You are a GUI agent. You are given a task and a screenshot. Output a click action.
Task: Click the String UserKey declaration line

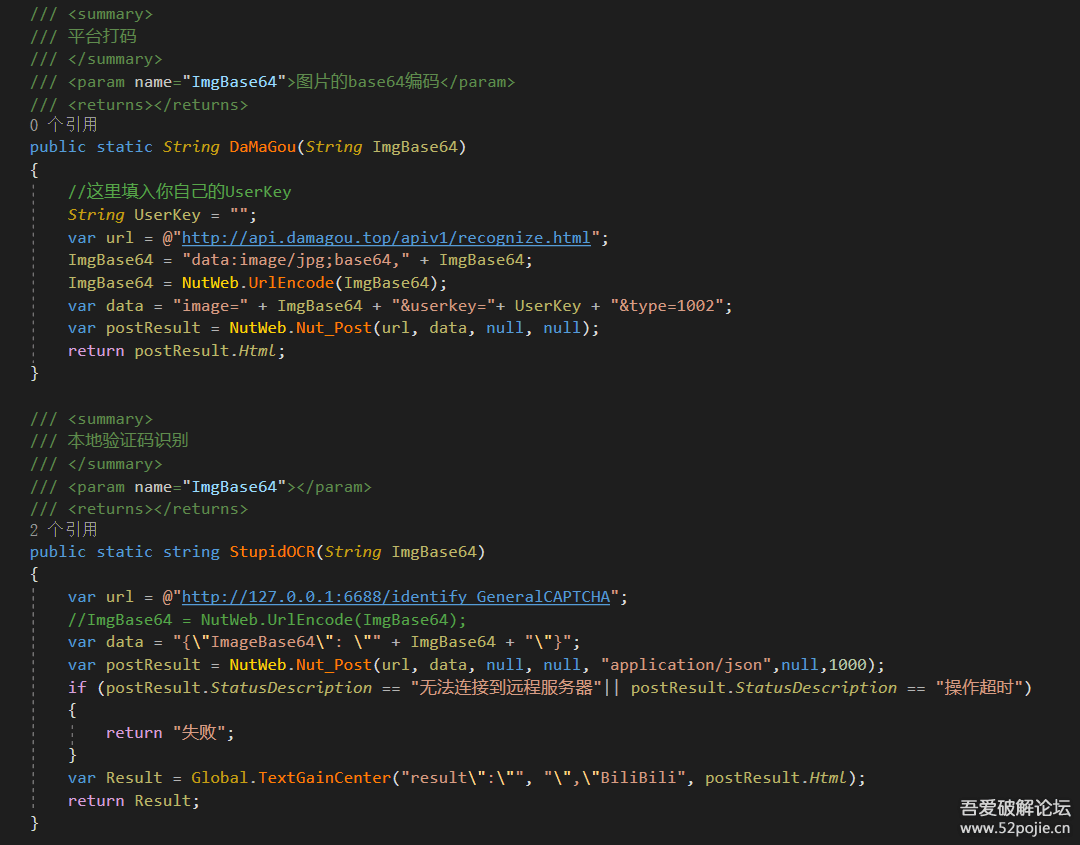163,215
